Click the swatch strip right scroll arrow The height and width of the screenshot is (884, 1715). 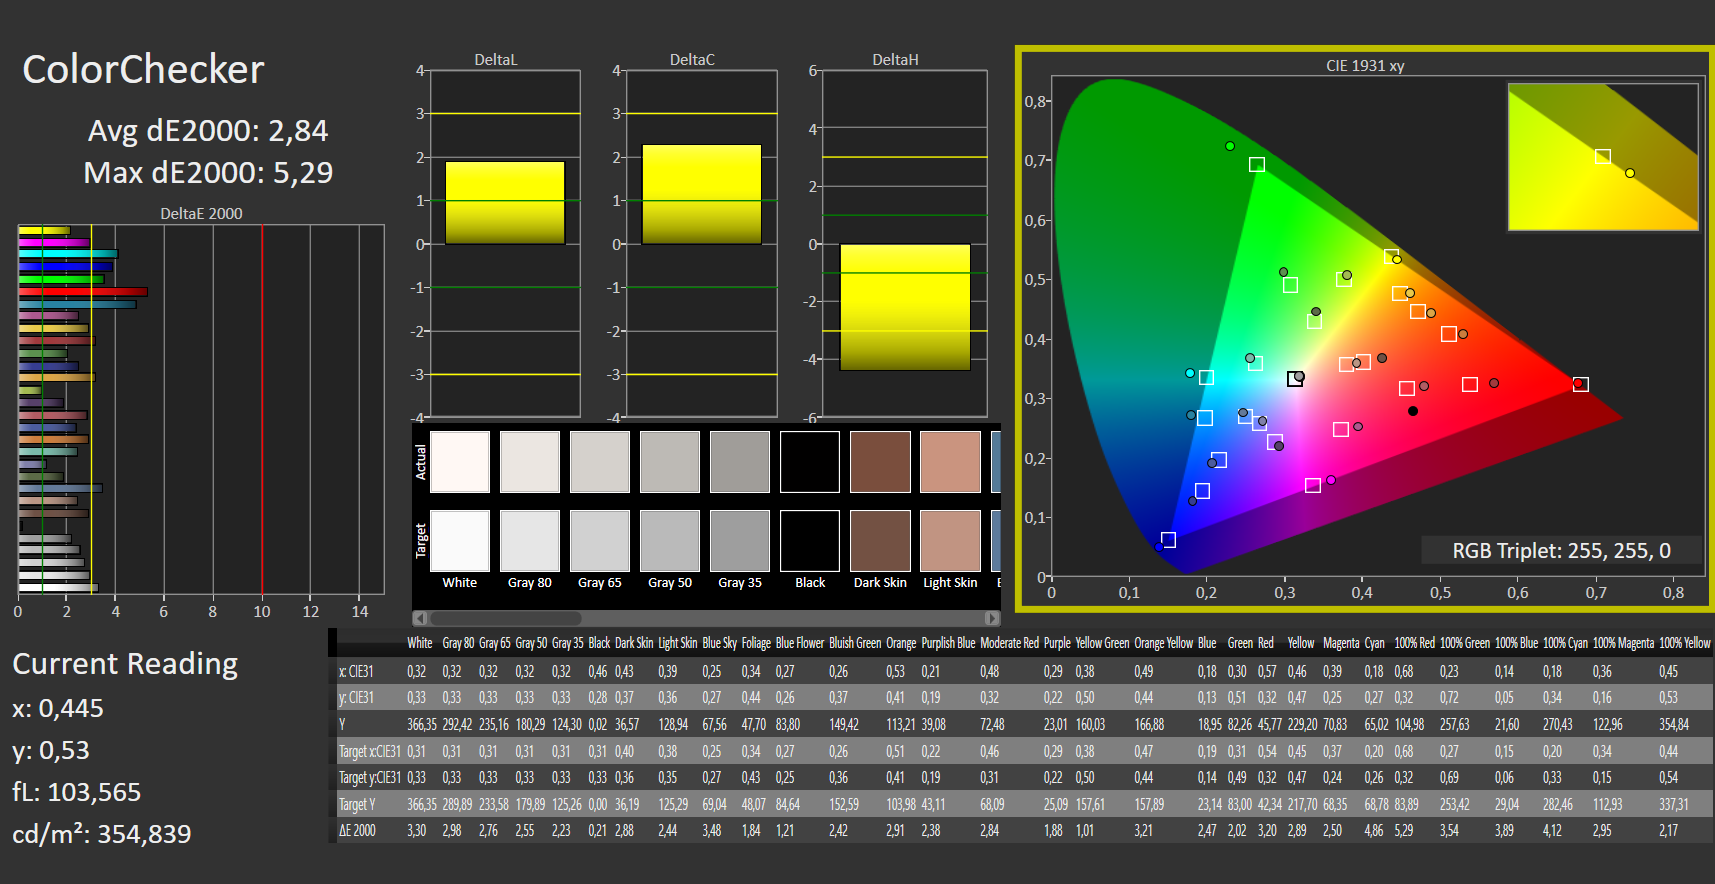(x=991, y=618)
